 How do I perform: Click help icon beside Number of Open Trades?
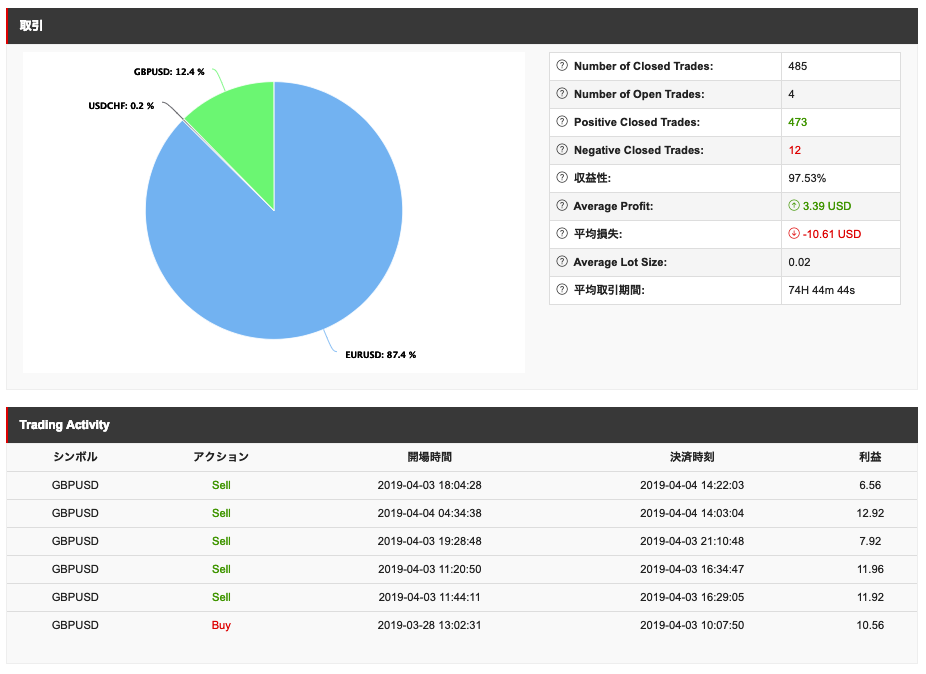[562, 93]
